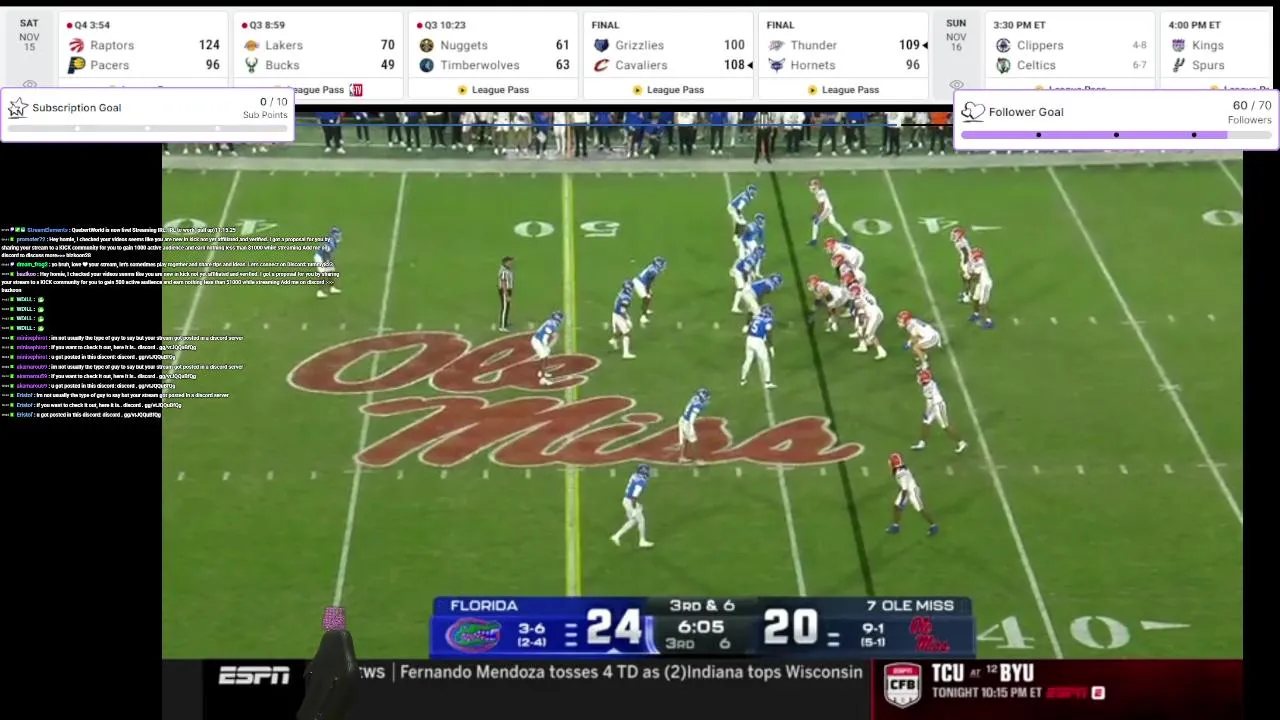Click the 6:05 game clock
The width and height of the screenshot is (1280, 720).
click(x=700, y=627)
